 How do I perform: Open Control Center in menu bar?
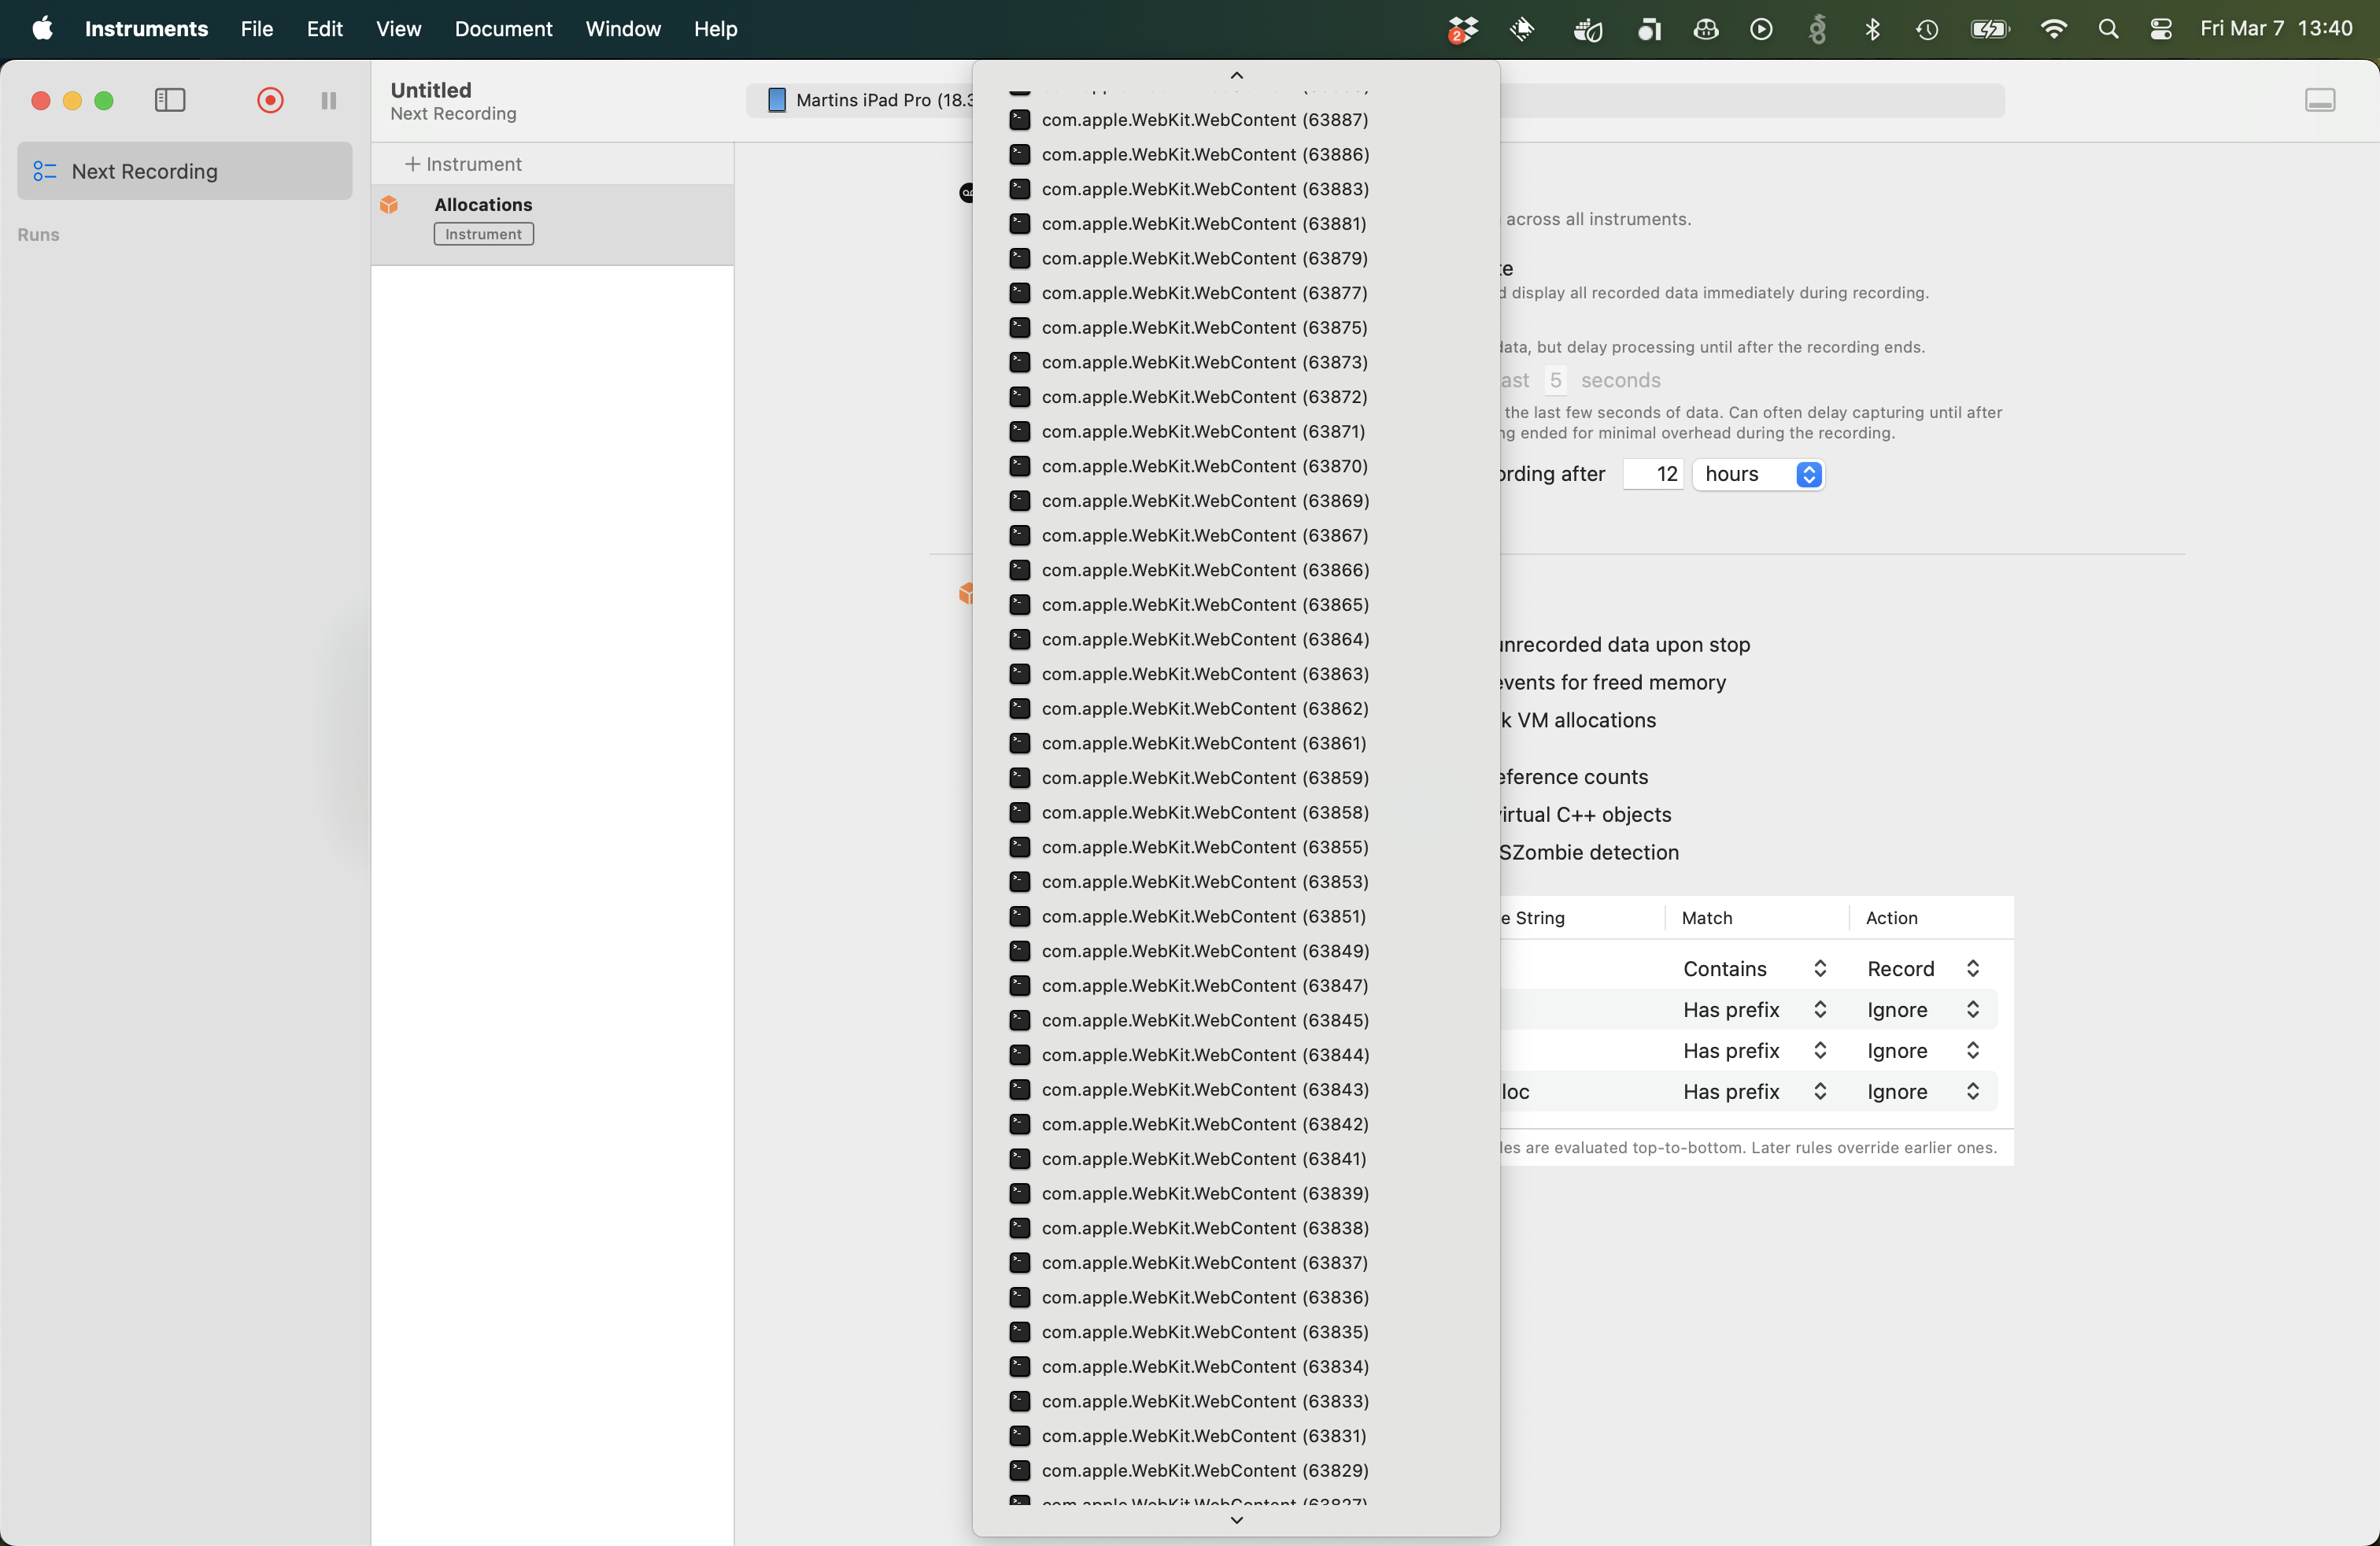(2161, 29)
